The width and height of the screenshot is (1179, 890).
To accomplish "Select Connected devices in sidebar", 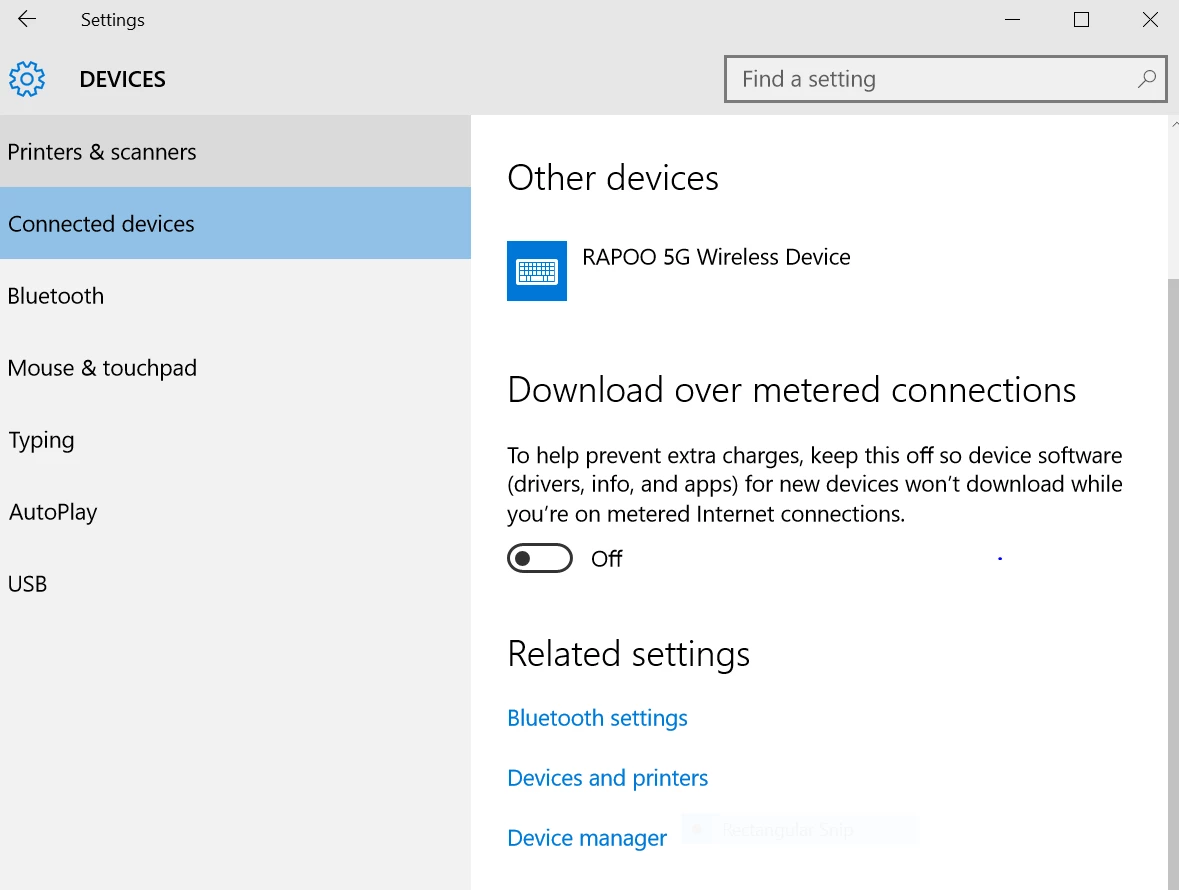I will tap(102, 224).
